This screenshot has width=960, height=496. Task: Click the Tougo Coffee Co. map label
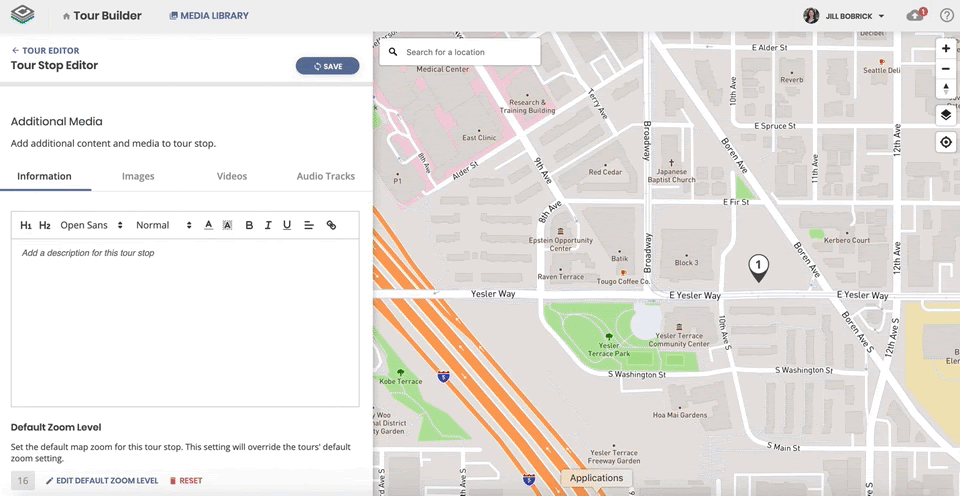pyautogui.click(x=623, y=281)
